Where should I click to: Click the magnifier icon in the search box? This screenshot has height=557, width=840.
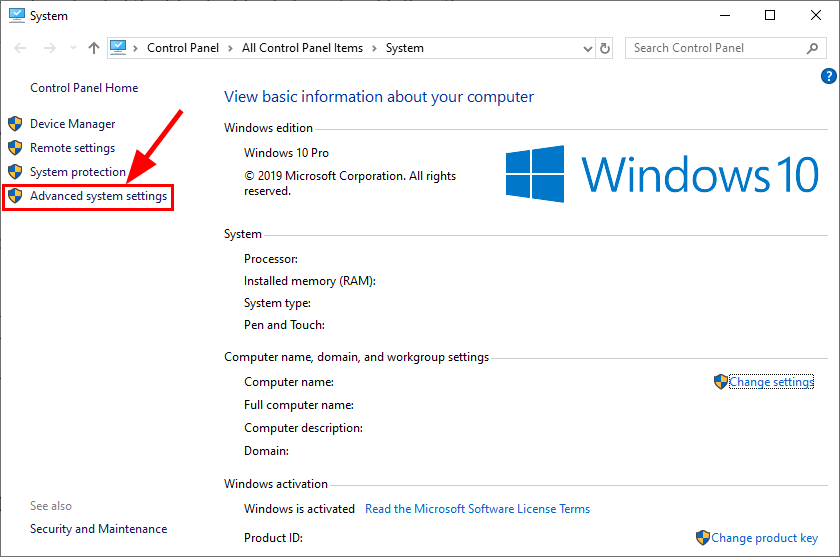[813, 48]
